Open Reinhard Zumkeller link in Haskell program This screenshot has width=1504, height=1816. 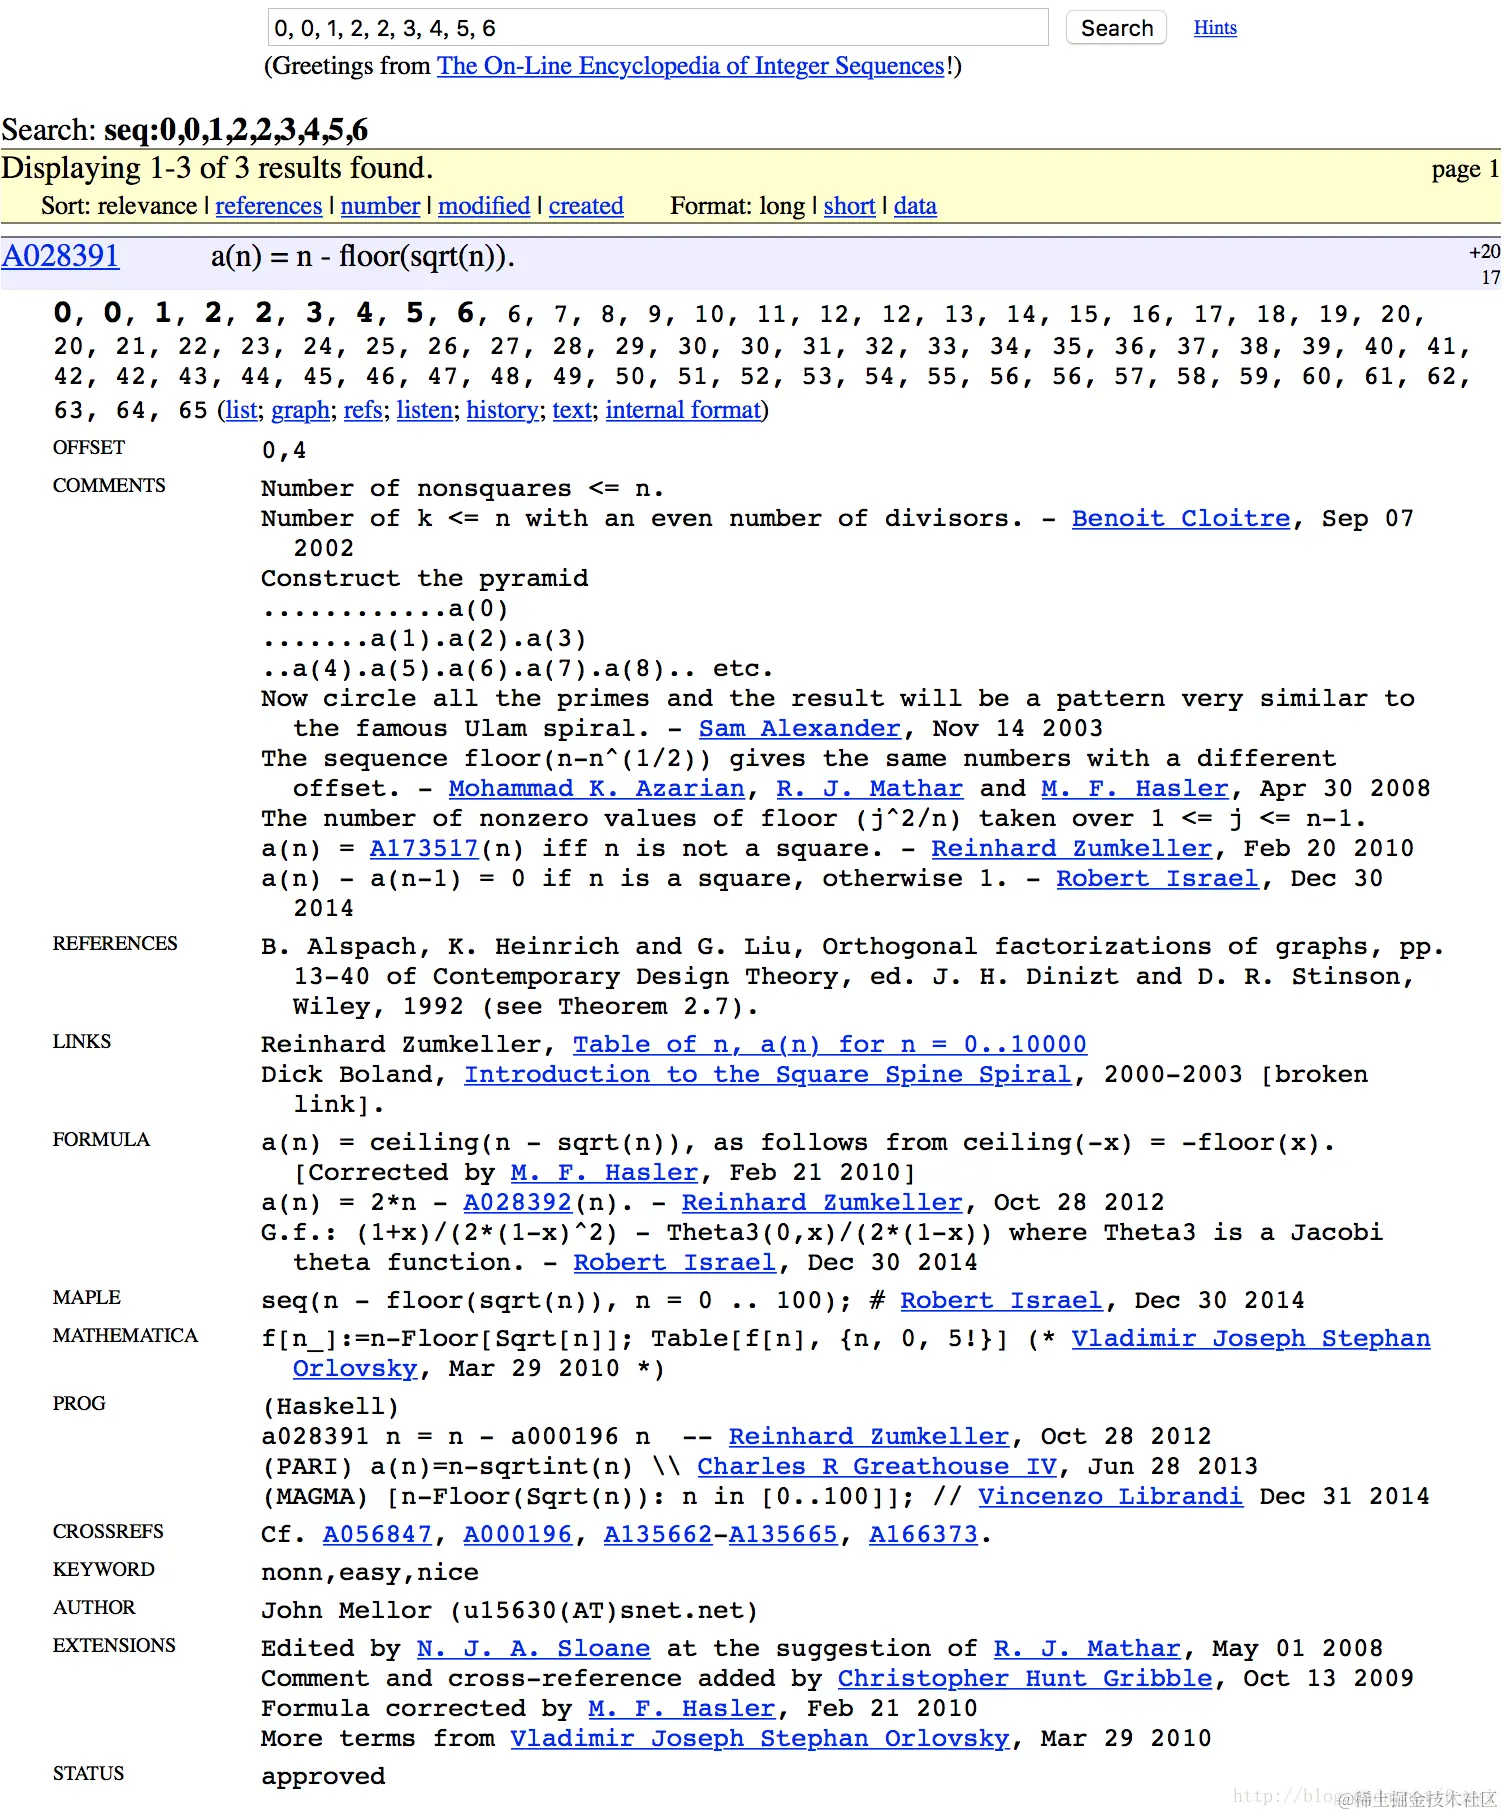click(x=869, y=1437)
